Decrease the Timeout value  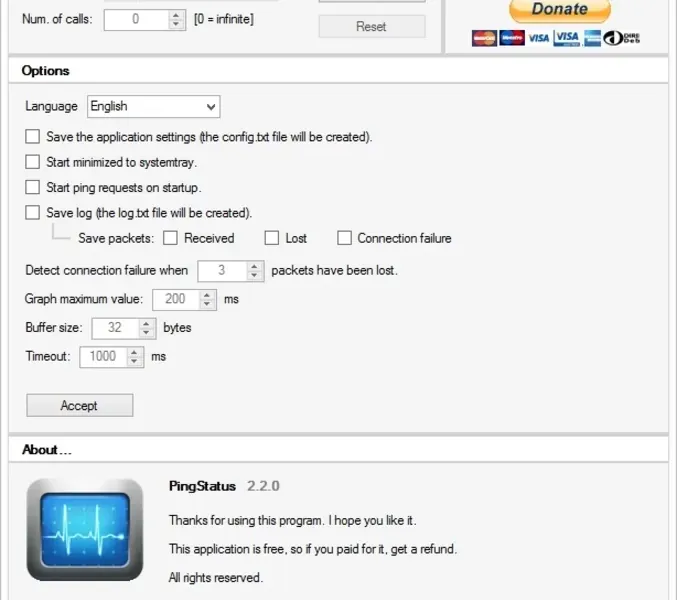(134, 362)
